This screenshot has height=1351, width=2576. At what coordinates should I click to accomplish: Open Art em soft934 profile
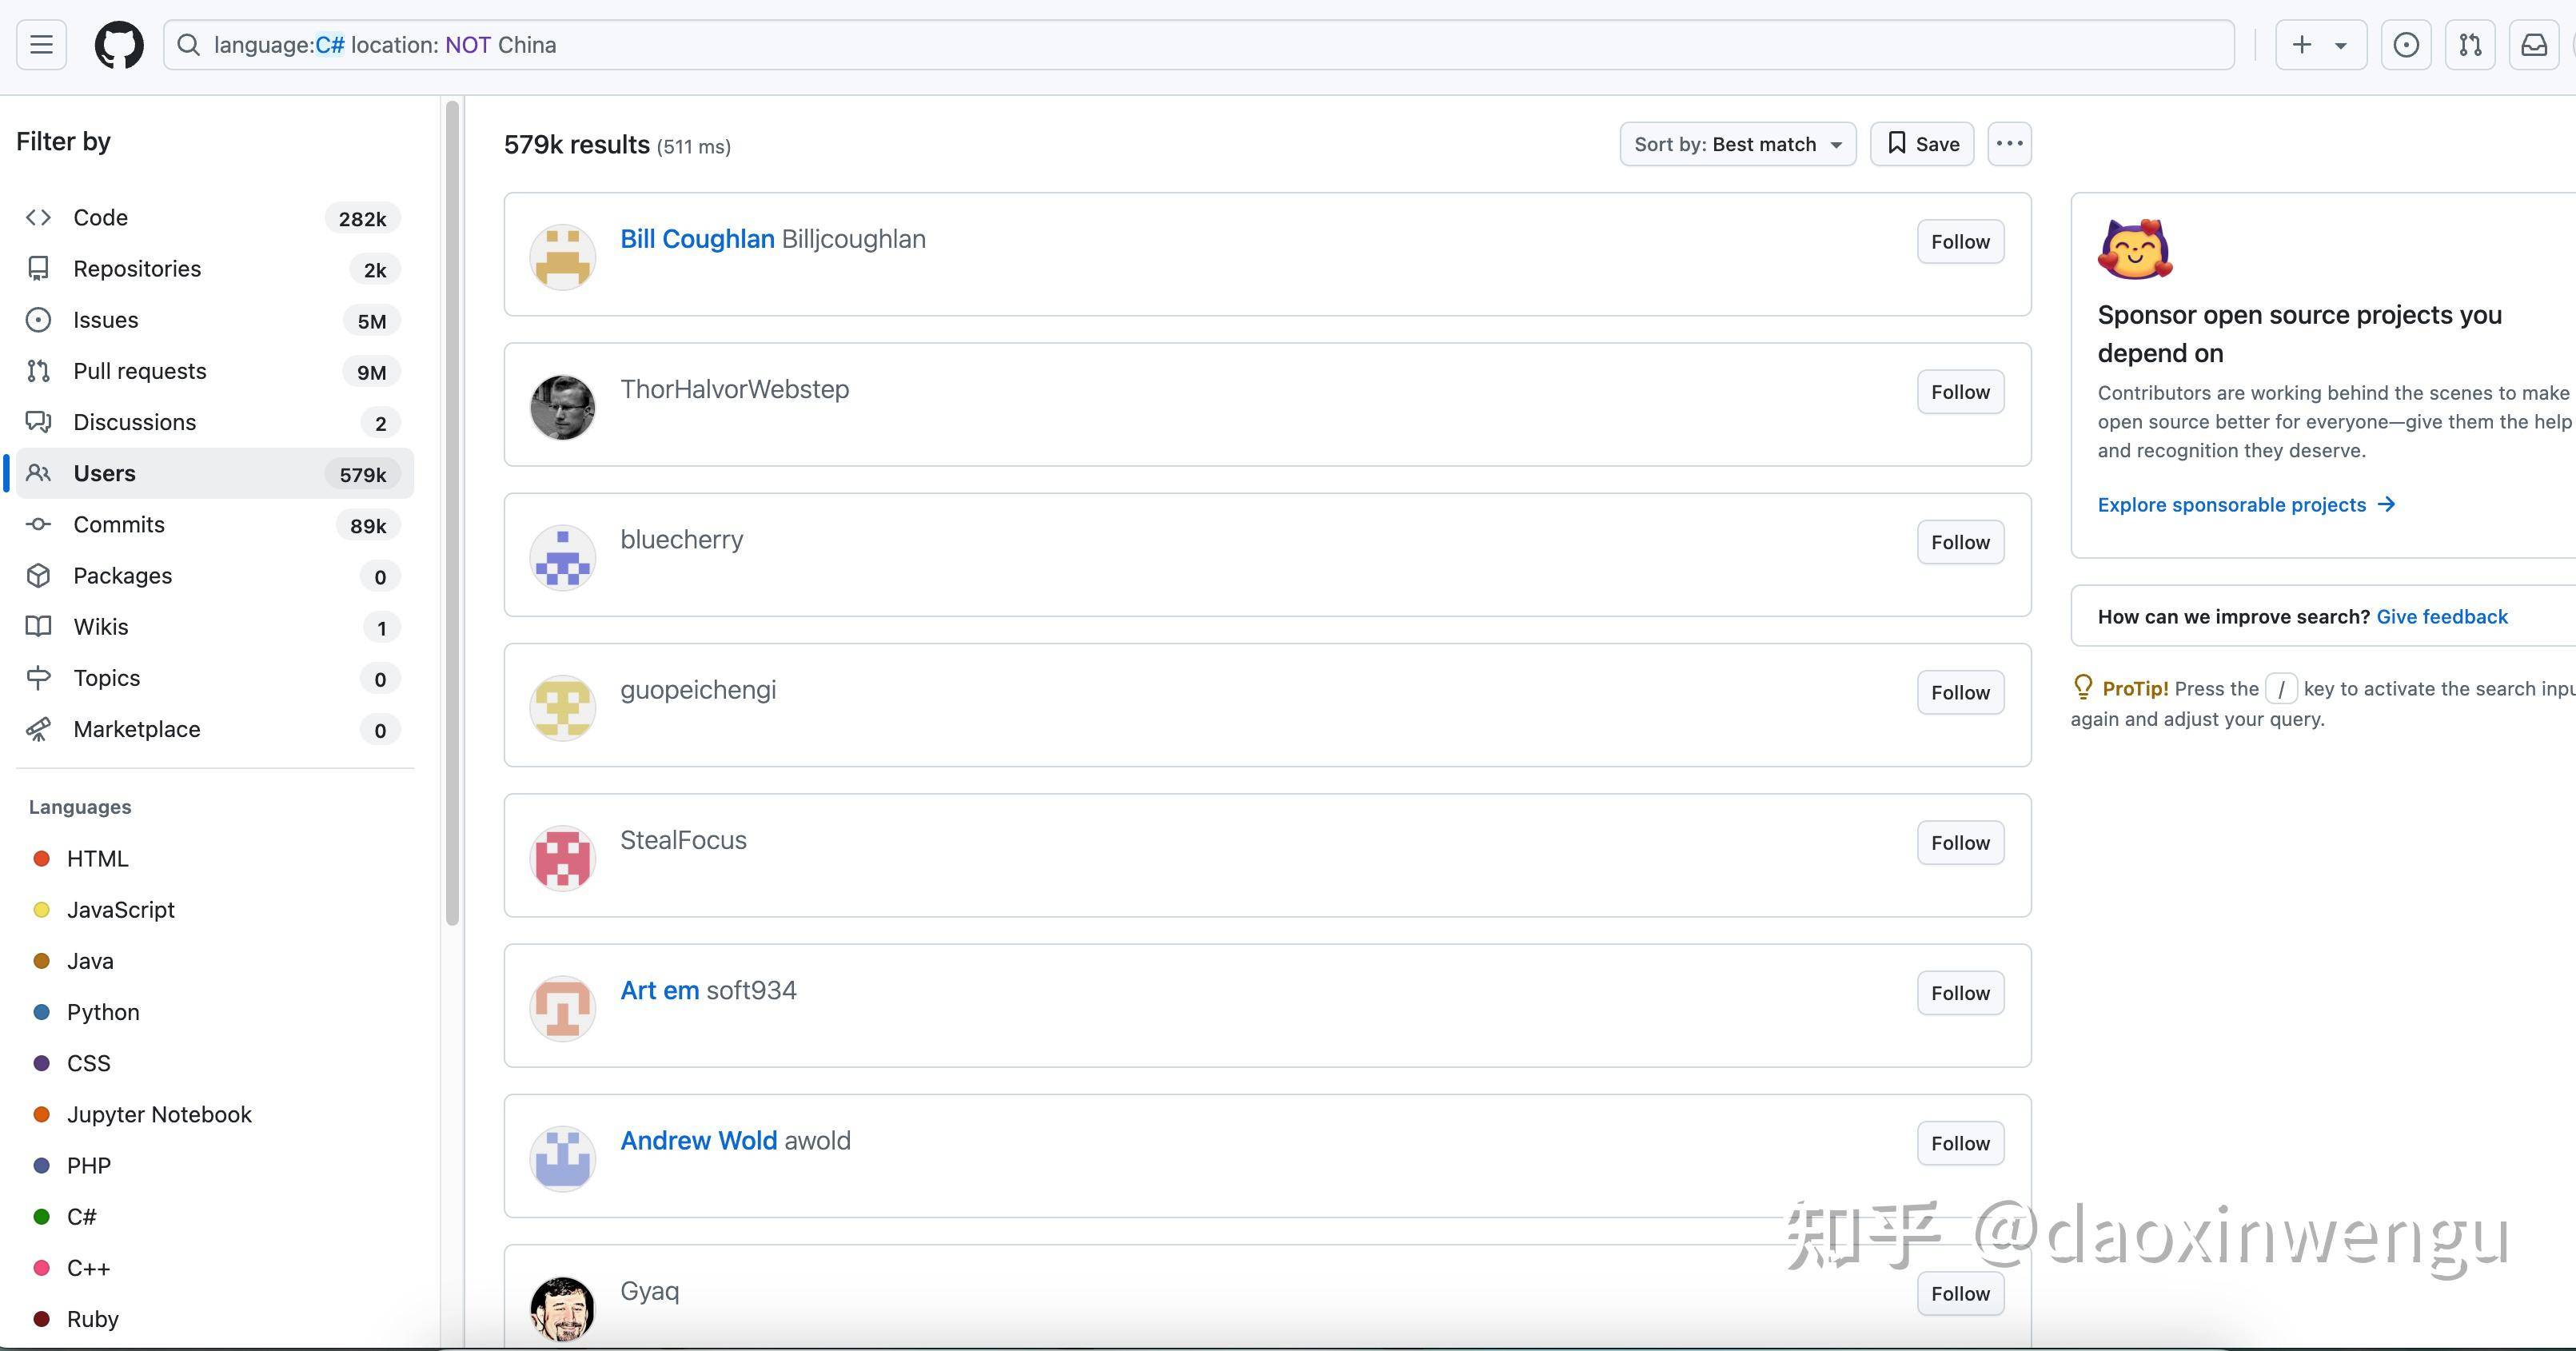[x=659, y=990]
